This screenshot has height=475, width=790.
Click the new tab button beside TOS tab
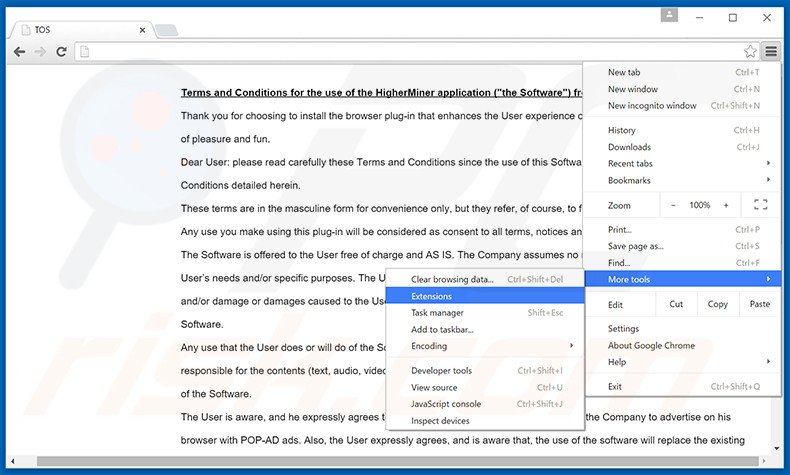[x=166, y=31]
